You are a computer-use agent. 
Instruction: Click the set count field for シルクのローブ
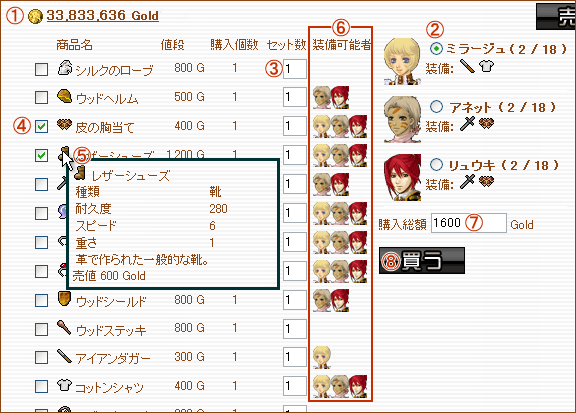(295, 69)
